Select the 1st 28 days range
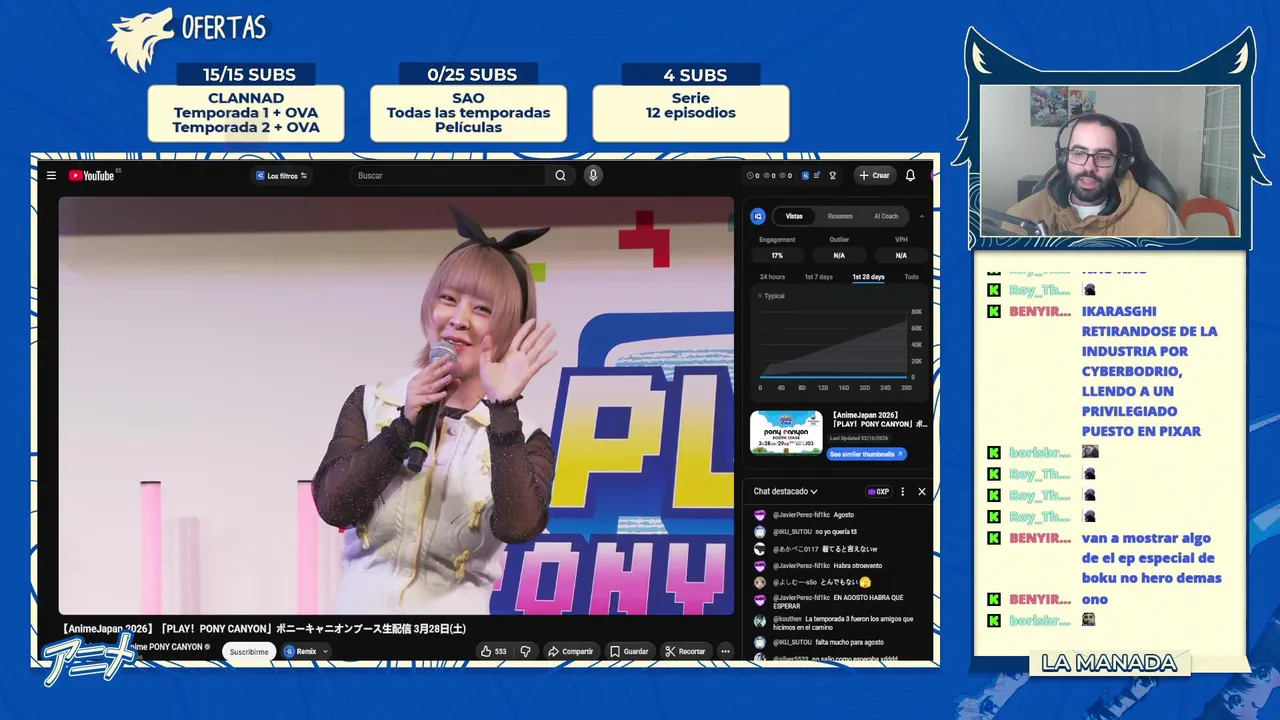Image resolution: width=1280 pixels, height=720 pixels. (x=868, y=277)
